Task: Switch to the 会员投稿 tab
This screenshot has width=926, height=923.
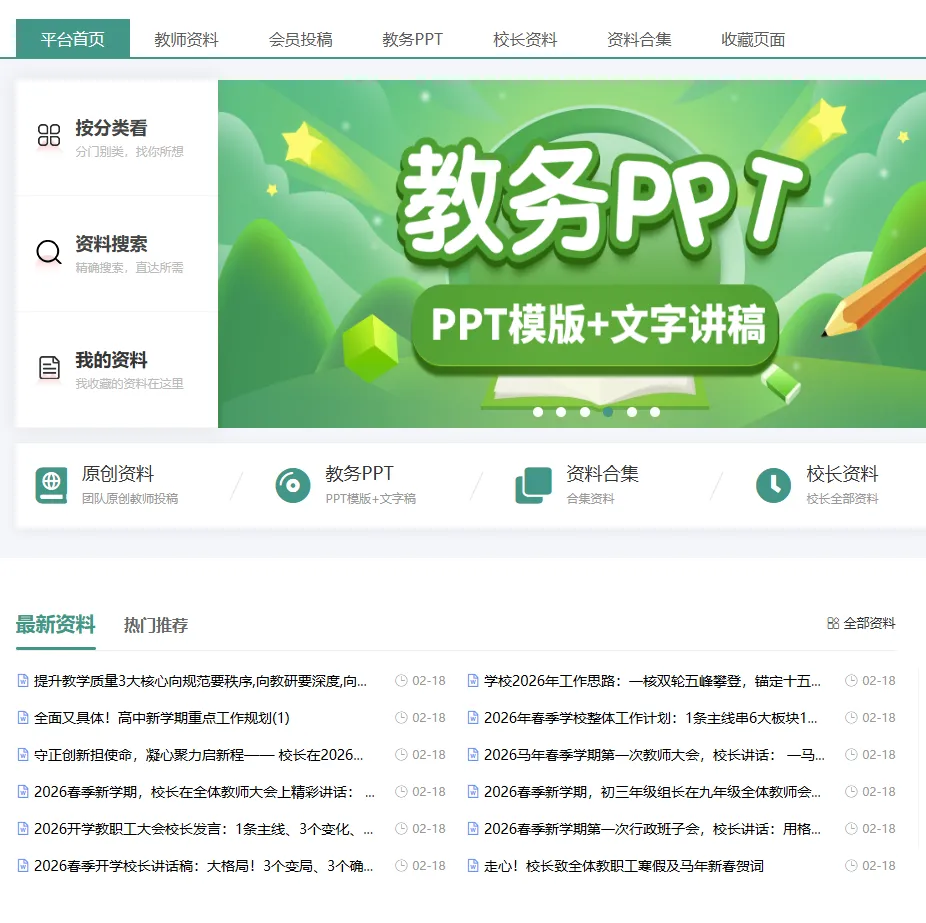Action: [x=299, y=38]
